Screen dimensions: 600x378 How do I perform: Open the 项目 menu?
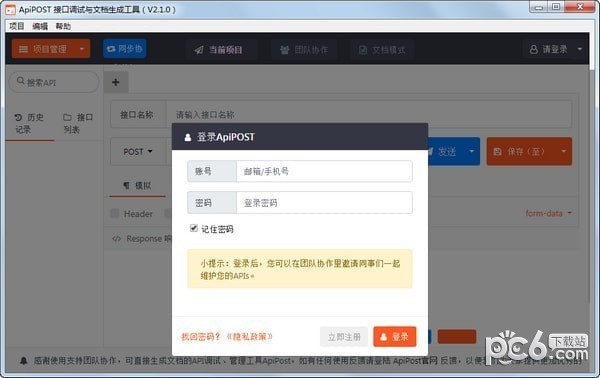[16, 26]
